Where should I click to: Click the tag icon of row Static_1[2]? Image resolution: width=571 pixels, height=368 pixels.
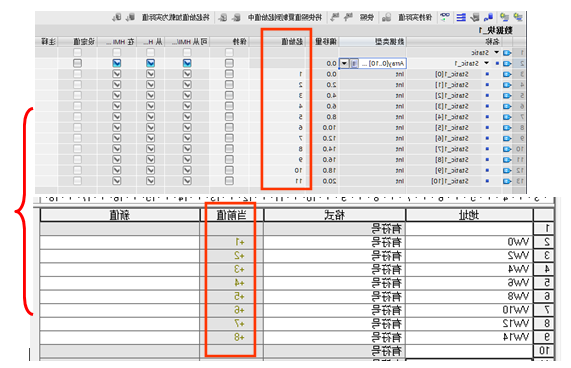coord(507,96)
